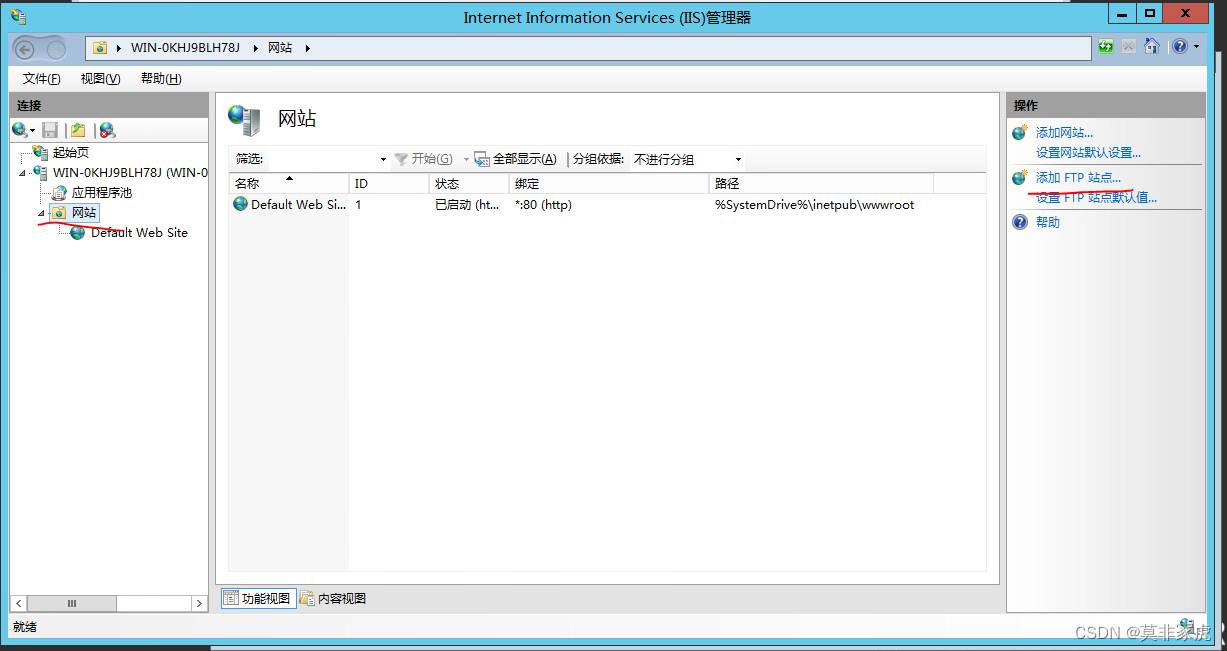1227x651 pixels.
Task: Click the Save icon in Connections toolbar
Action: click(x=50, y=130)
